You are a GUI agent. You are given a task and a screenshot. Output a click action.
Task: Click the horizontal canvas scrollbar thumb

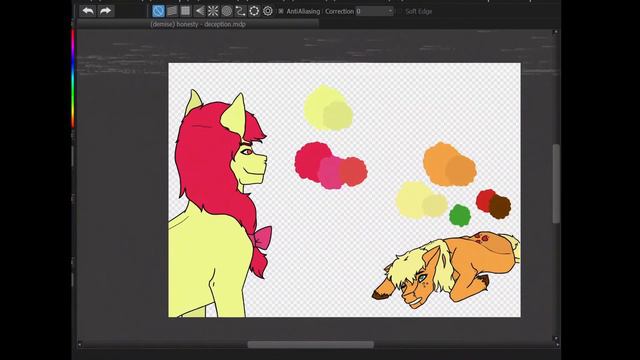[311, 344]
